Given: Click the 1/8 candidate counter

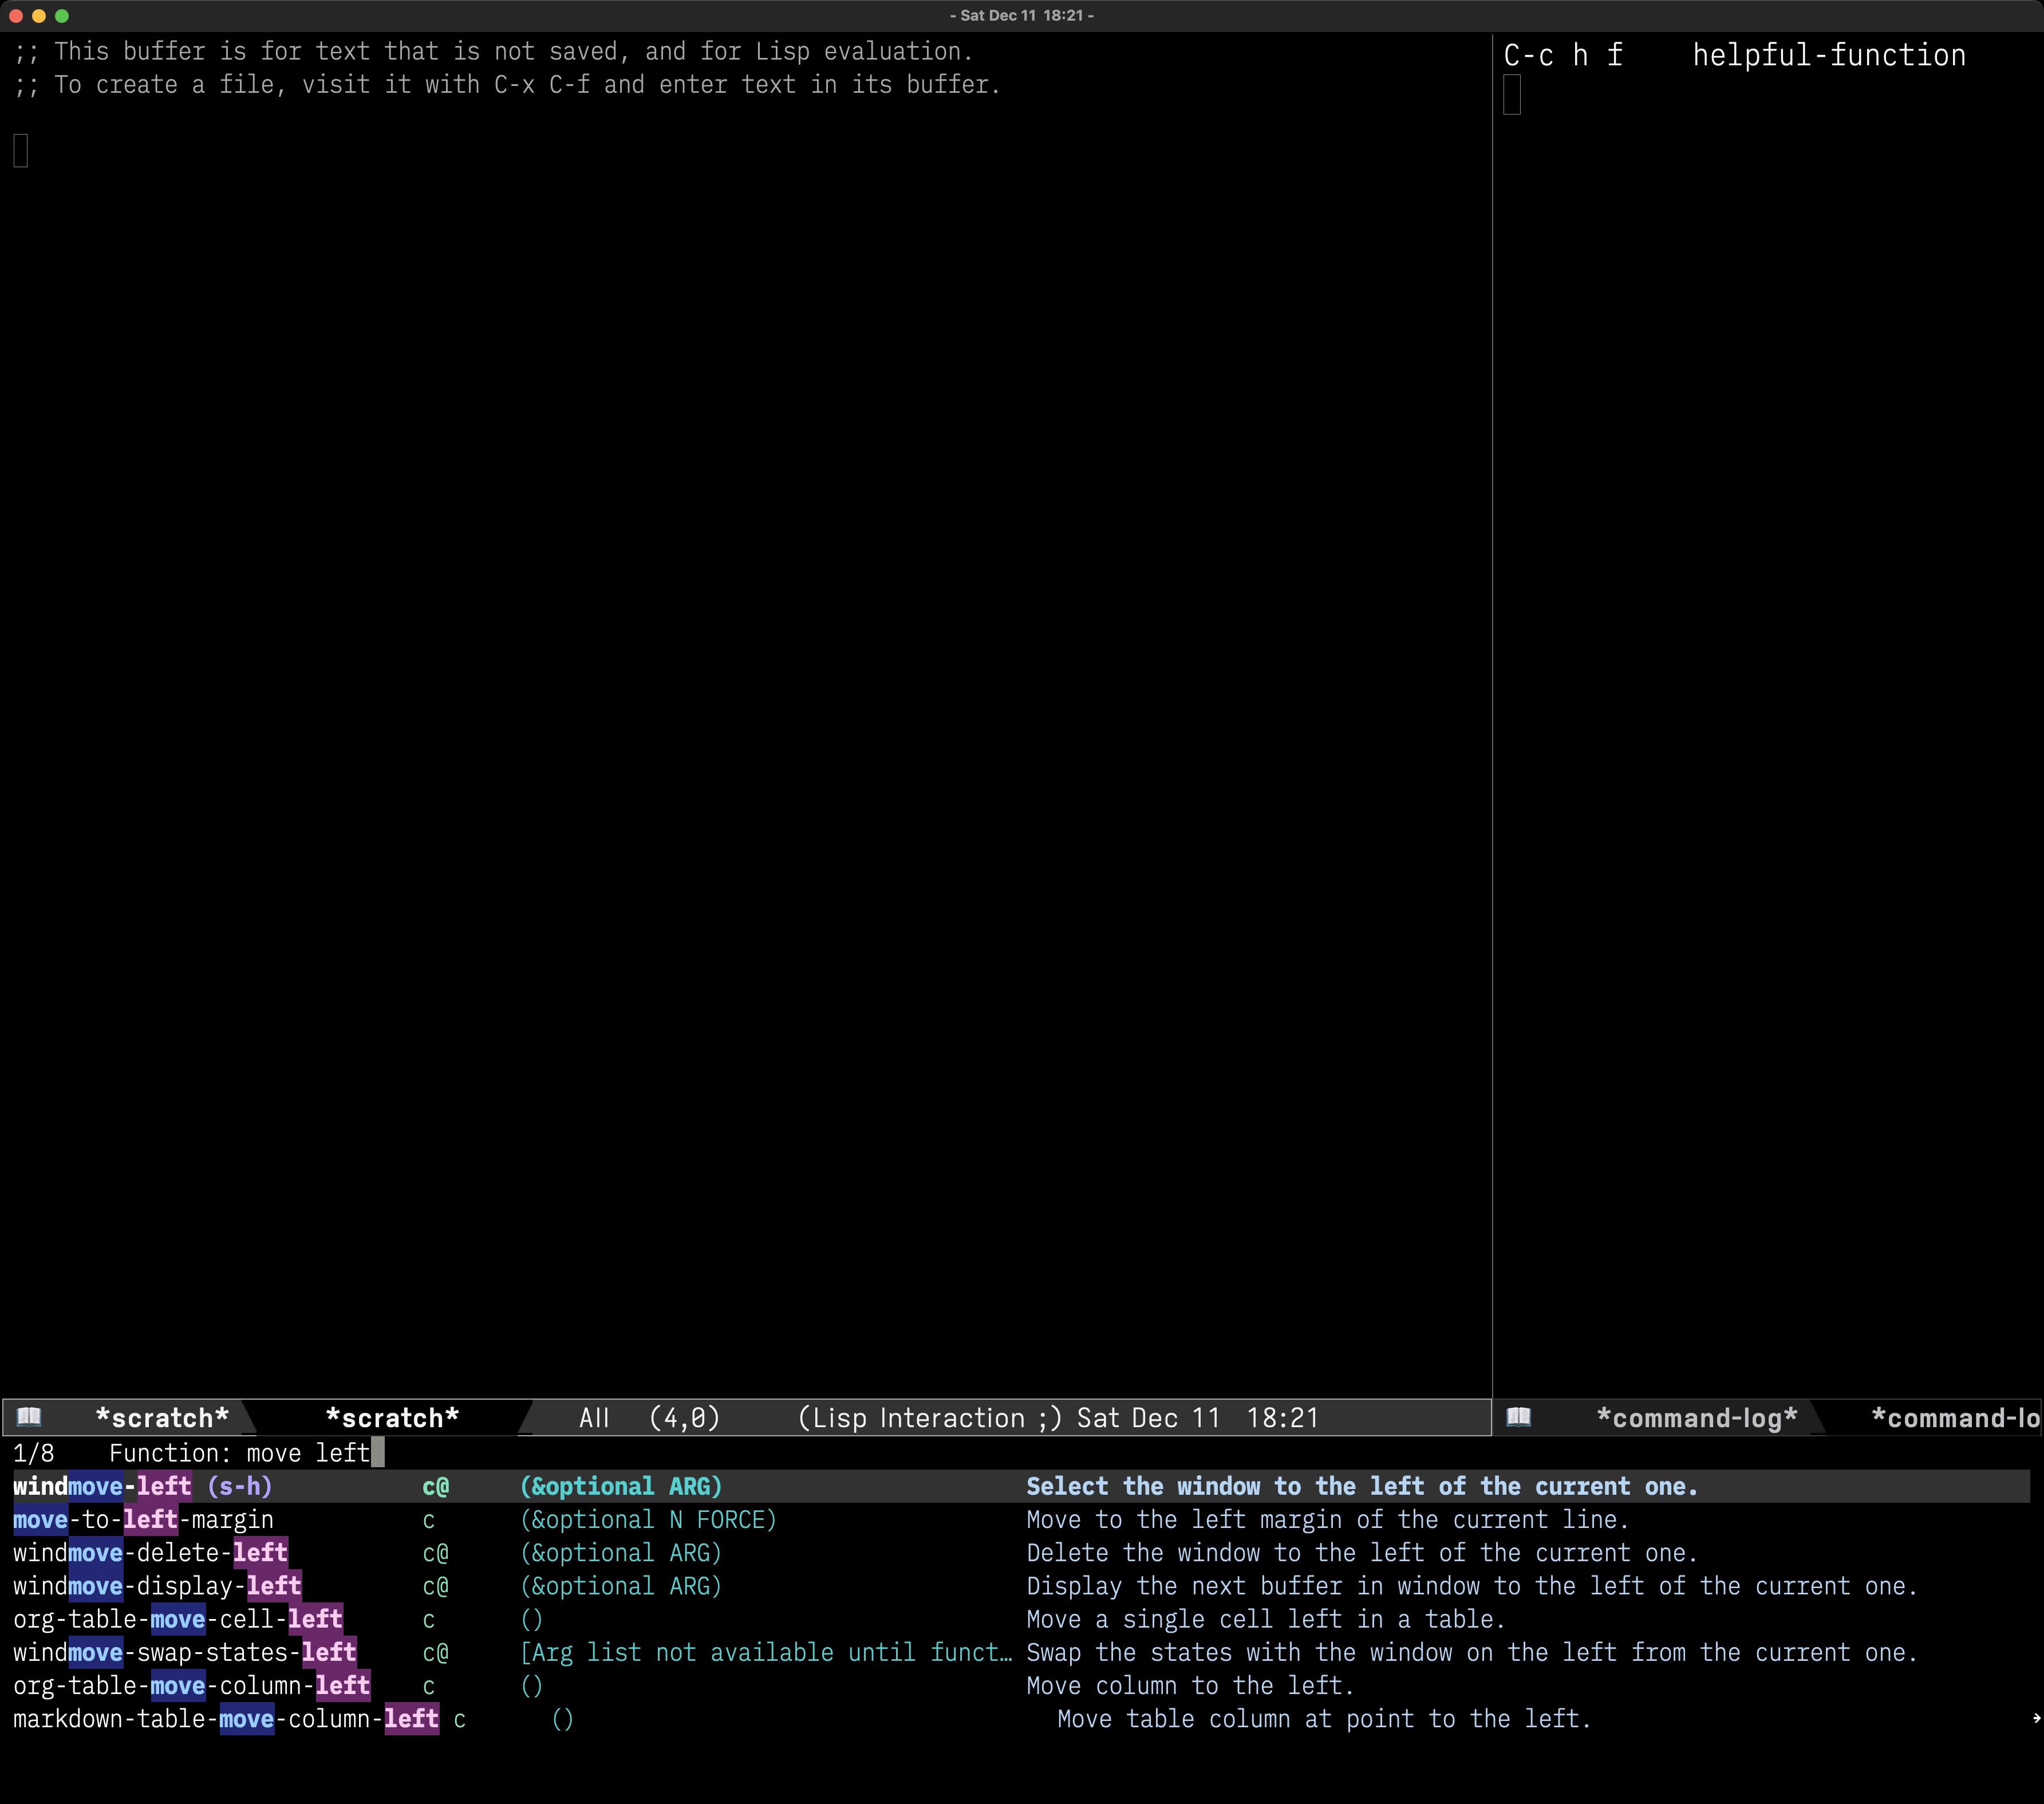Looking at the screenshot, I should point(33,1453).
